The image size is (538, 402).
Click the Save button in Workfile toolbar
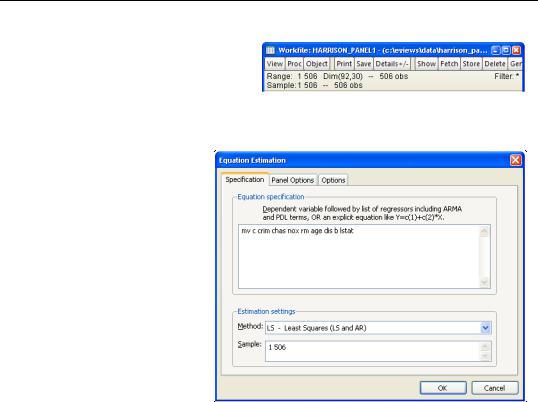coord(364,64)
